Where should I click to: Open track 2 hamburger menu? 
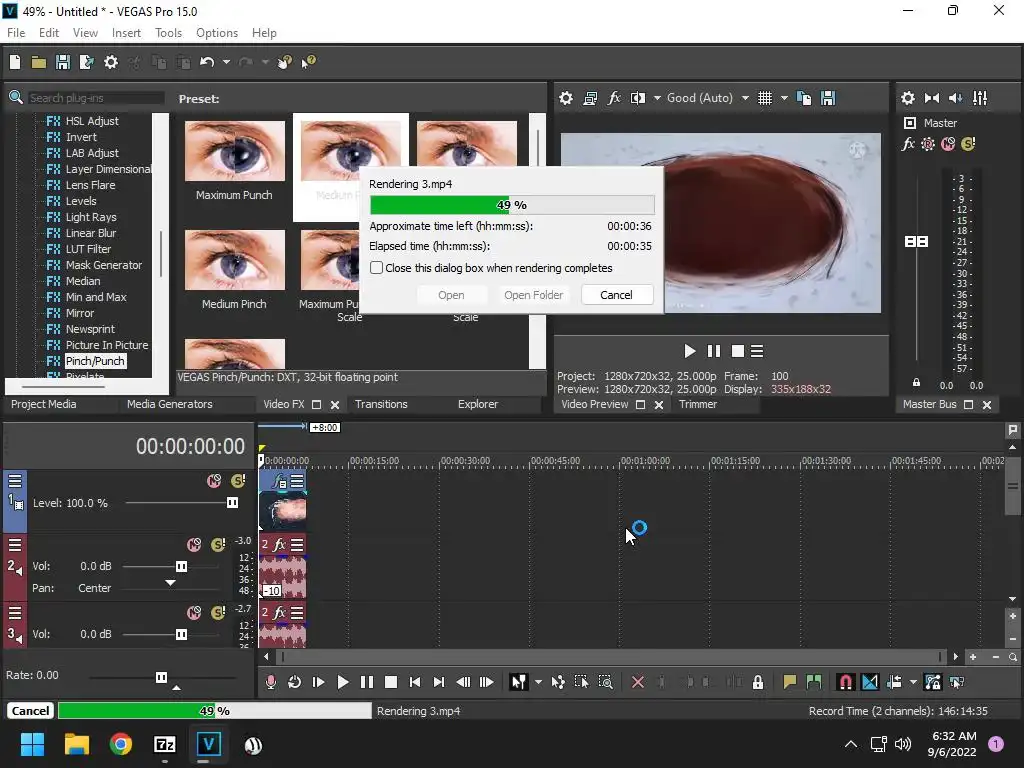15,545
